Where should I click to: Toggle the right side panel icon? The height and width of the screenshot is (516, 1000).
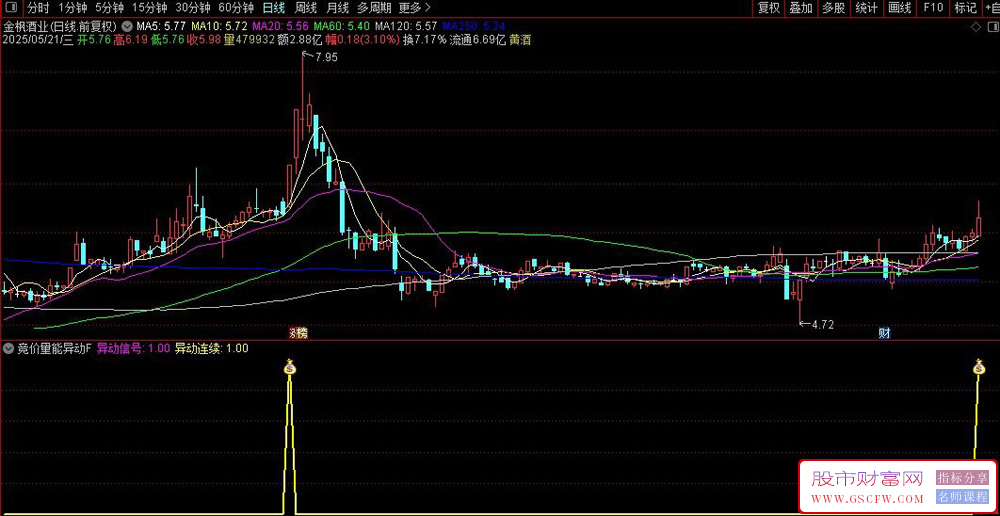click(x=992, y=27)
